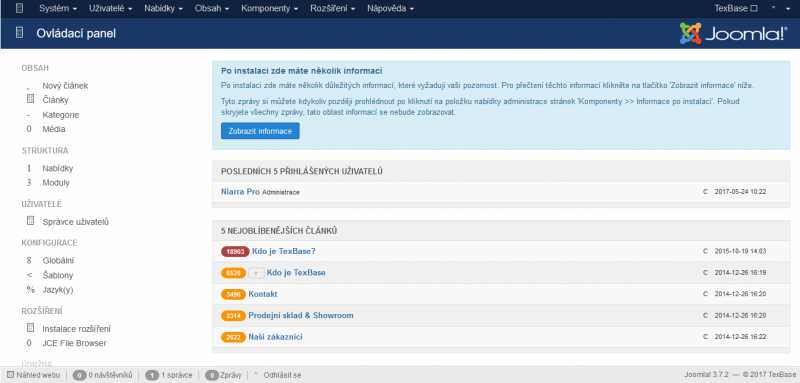Click the Šablony sidebar icon
800x383 pixels.
[x=29, y=275]
